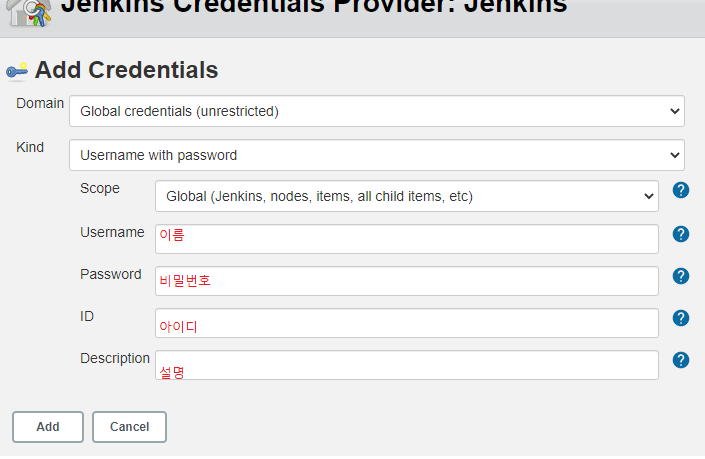Click the Description input field

click(x=407, y=365)
